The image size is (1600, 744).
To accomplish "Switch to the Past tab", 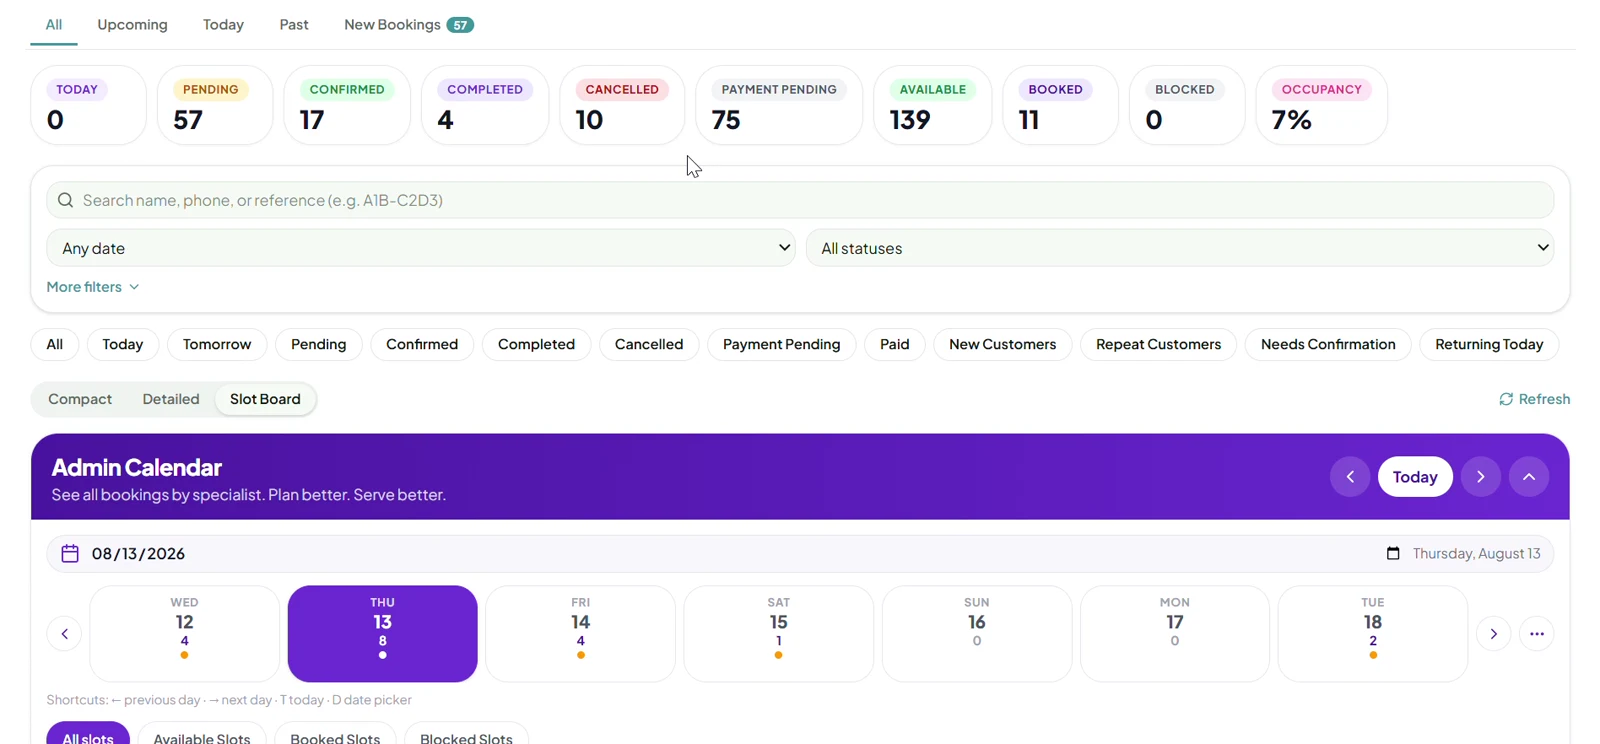I will [x=294, y=25].
